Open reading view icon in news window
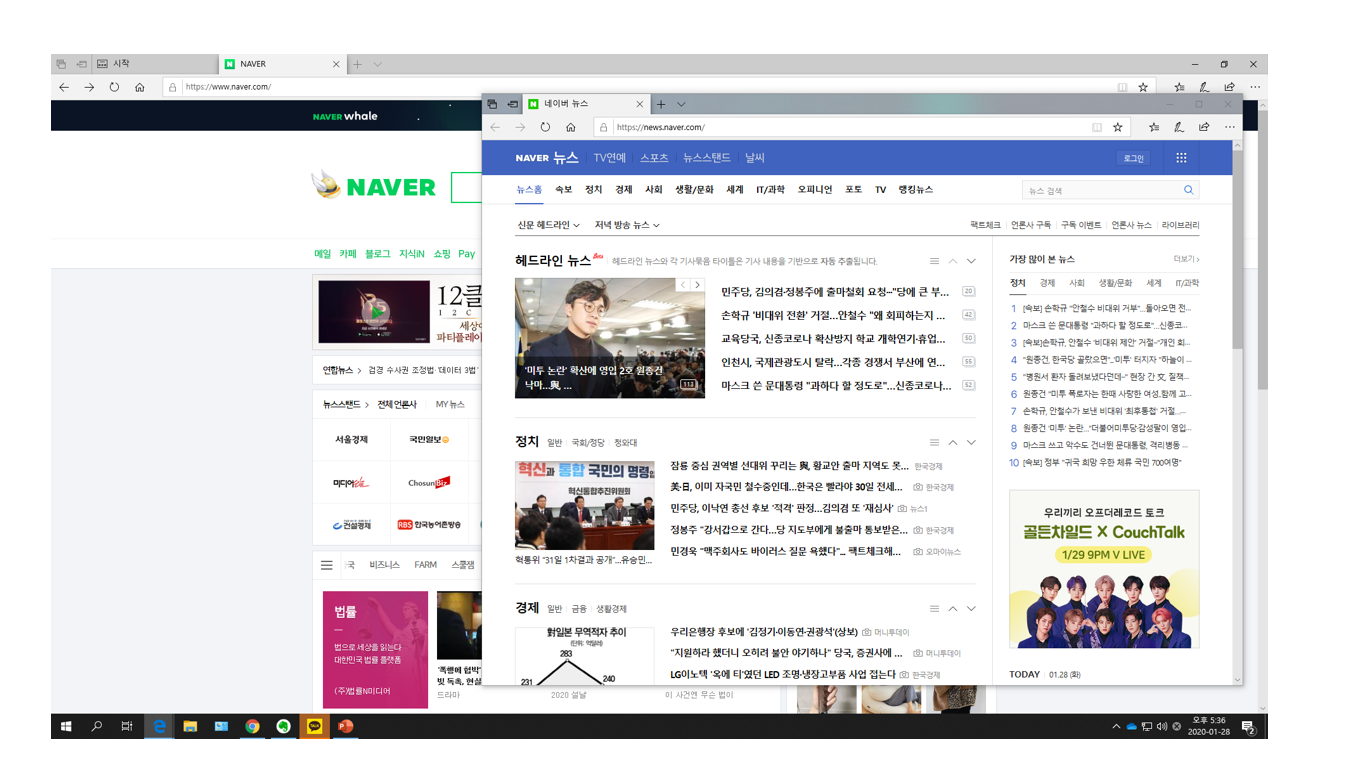The width and height of the screenshot is (1372, 774). 1097,127
